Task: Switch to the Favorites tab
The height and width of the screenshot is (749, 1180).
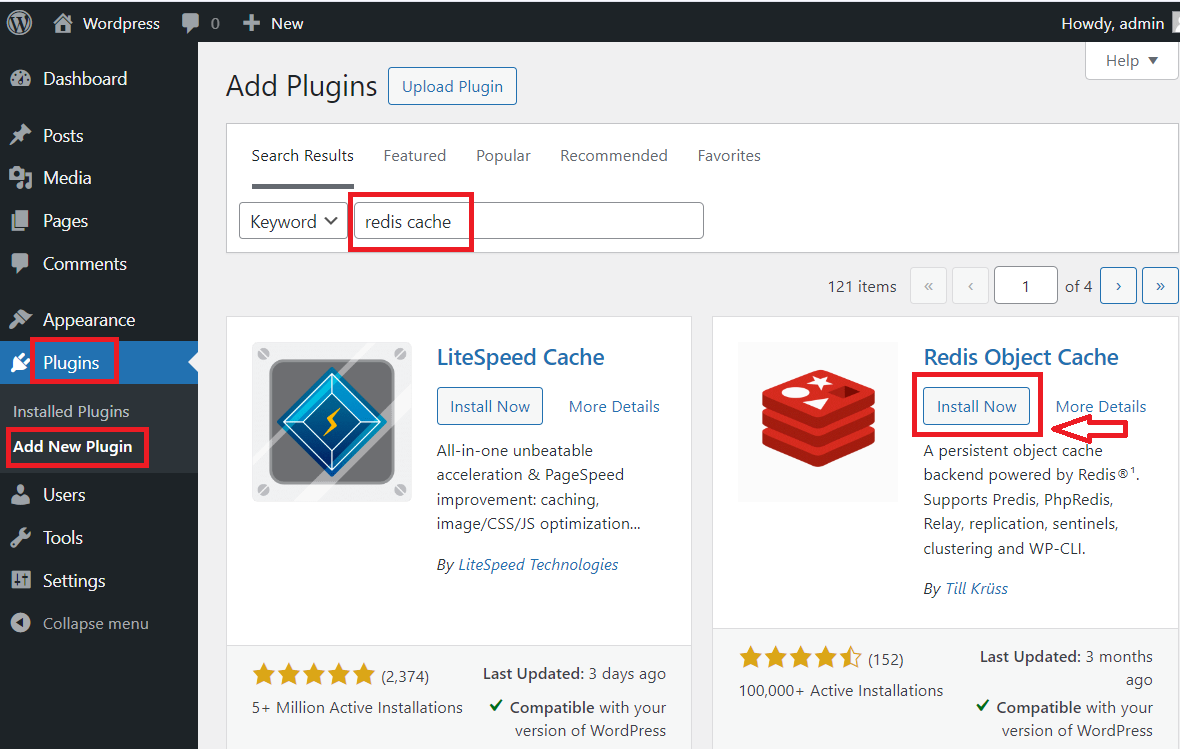Action: 729,156
